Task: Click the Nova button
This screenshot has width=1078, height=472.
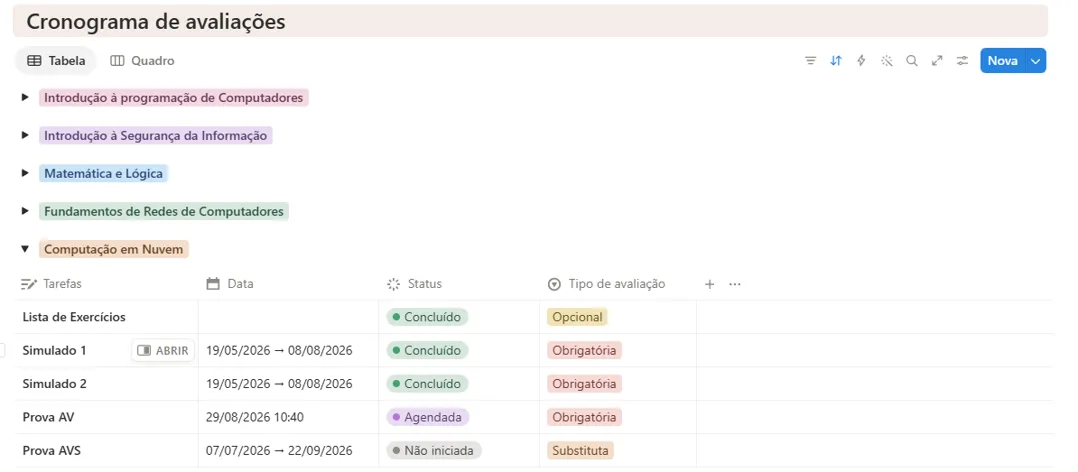Action: (x=1002, y=60)
